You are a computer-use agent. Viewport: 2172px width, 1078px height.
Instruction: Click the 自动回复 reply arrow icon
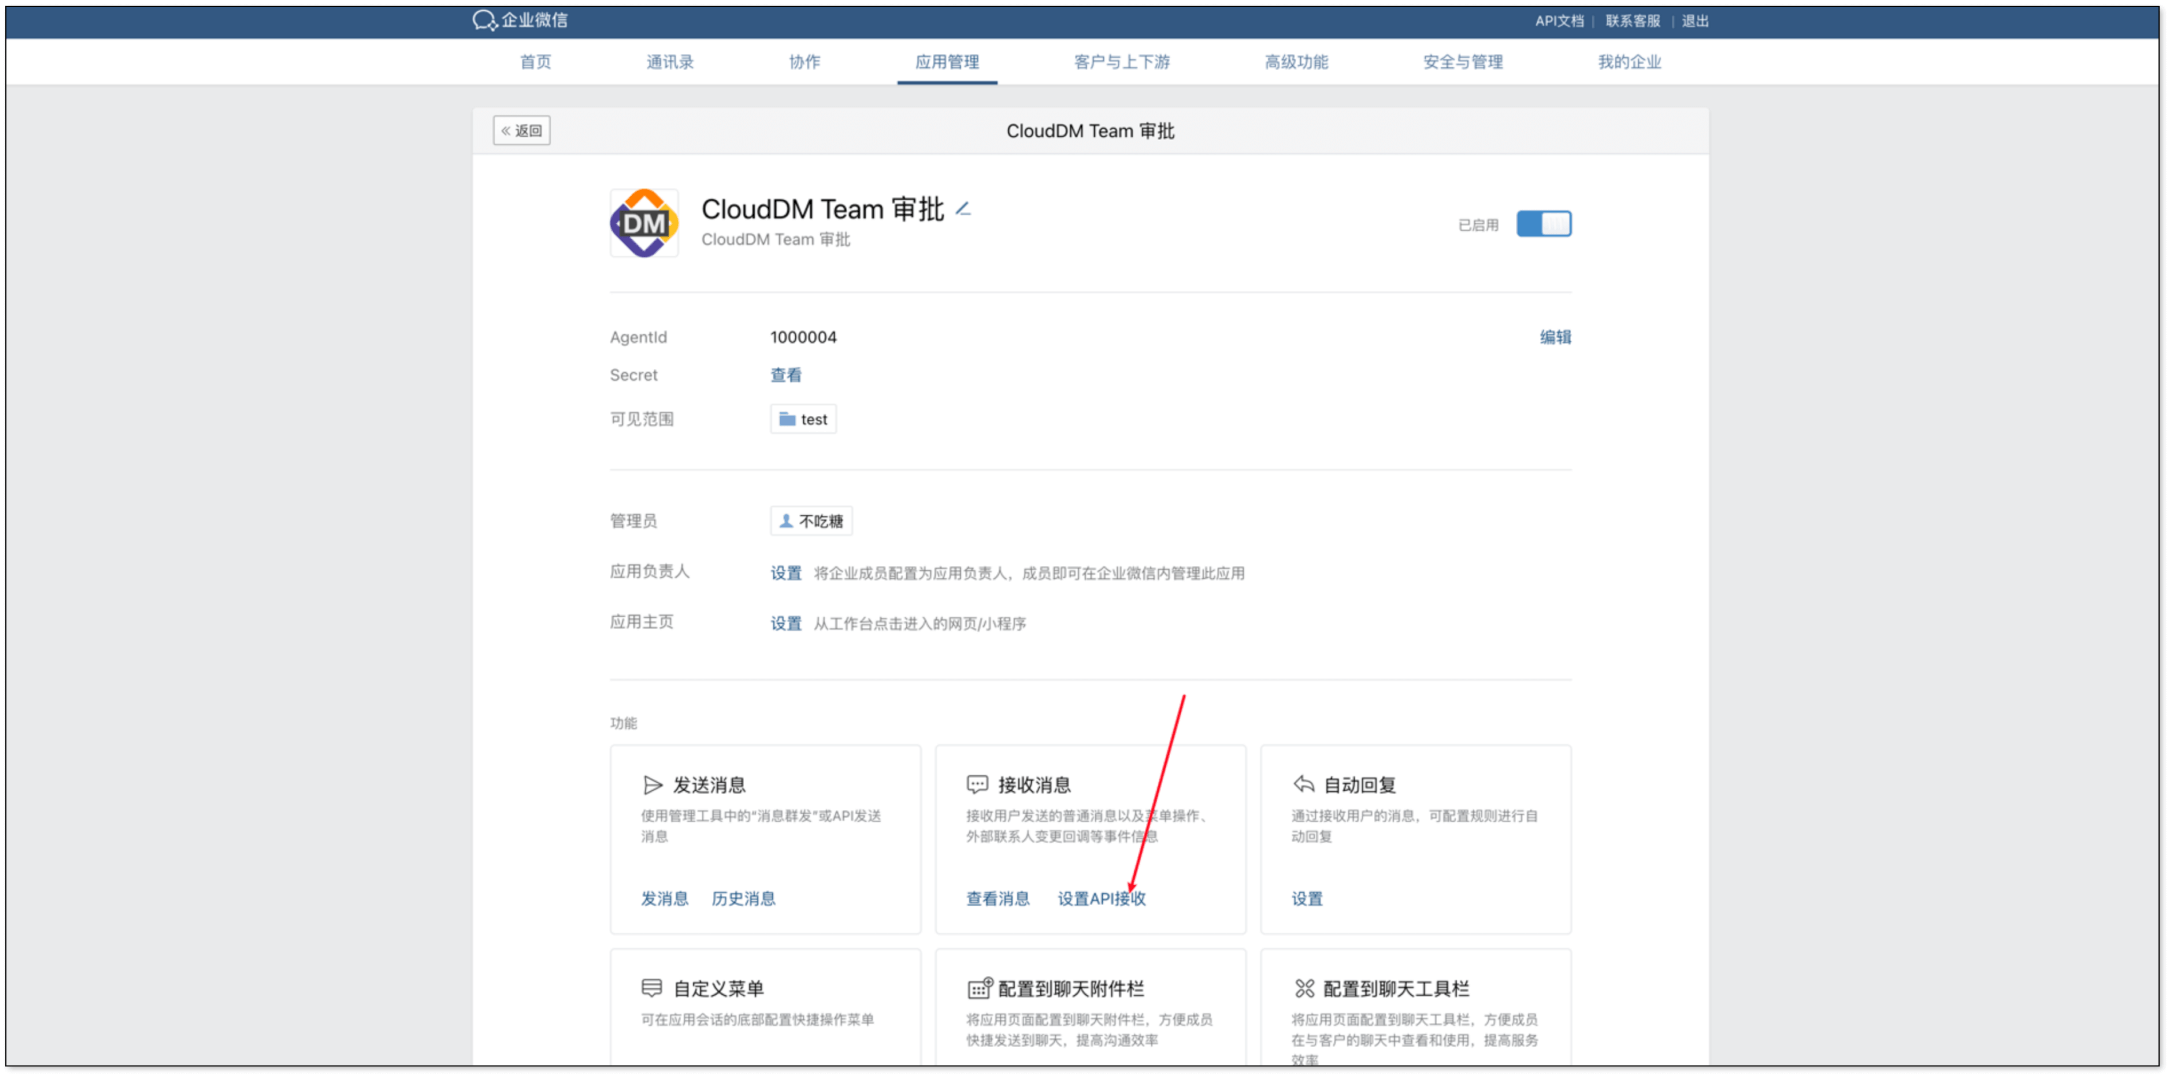[x=1303, y=784]
